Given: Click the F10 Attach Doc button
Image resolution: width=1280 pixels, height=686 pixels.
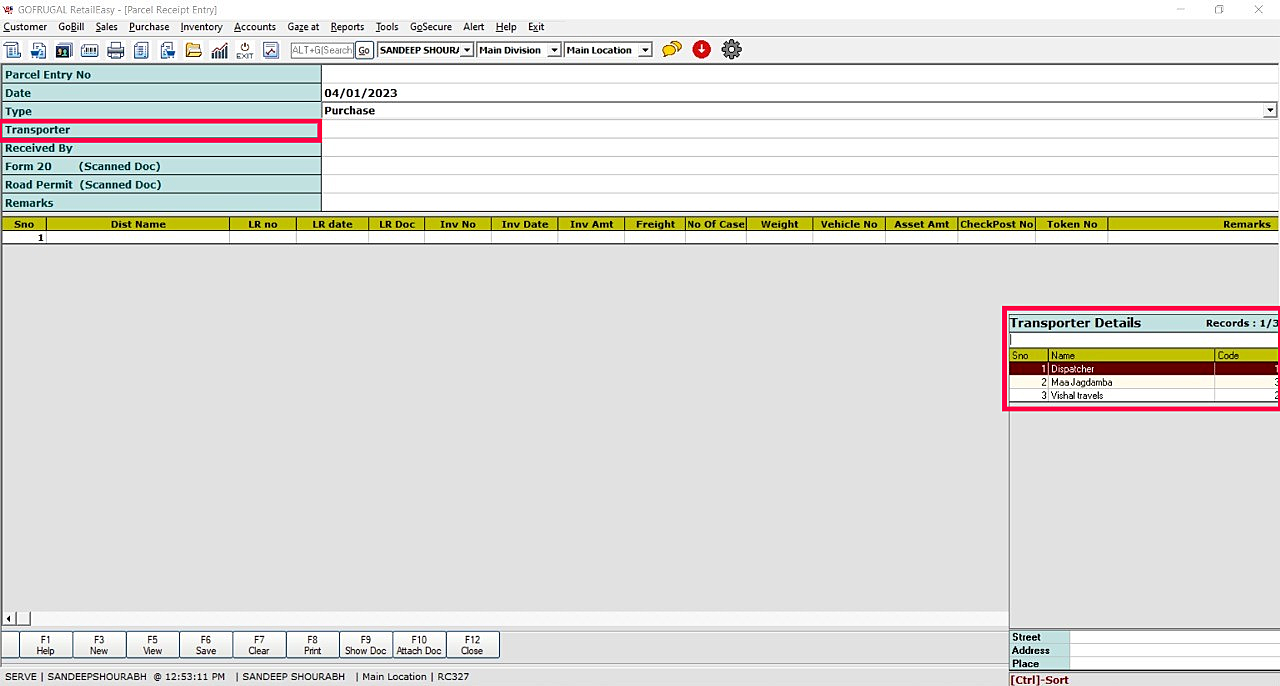Looking at the screenshot, I should click(419, 645).
